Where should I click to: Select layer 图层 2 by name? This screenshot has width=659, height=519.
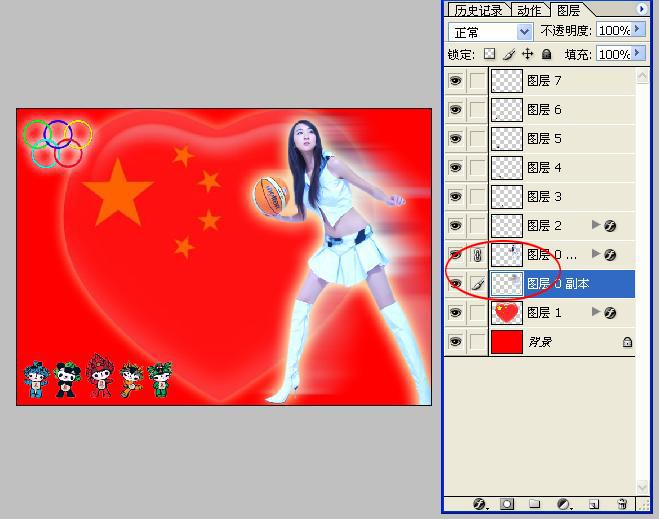(544, 226)
